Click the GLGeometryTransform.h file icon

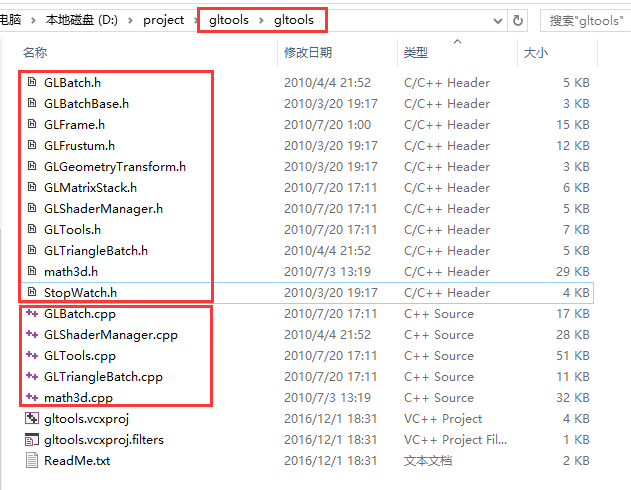tap(32, 166)
